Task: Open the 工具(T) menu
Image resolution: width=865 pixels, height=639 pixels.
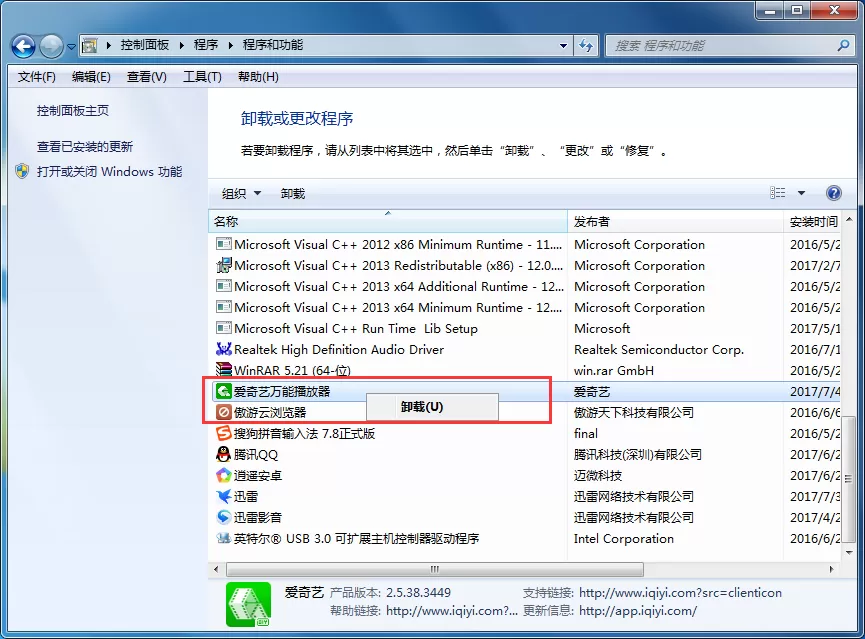Action: tap(202, 77)
